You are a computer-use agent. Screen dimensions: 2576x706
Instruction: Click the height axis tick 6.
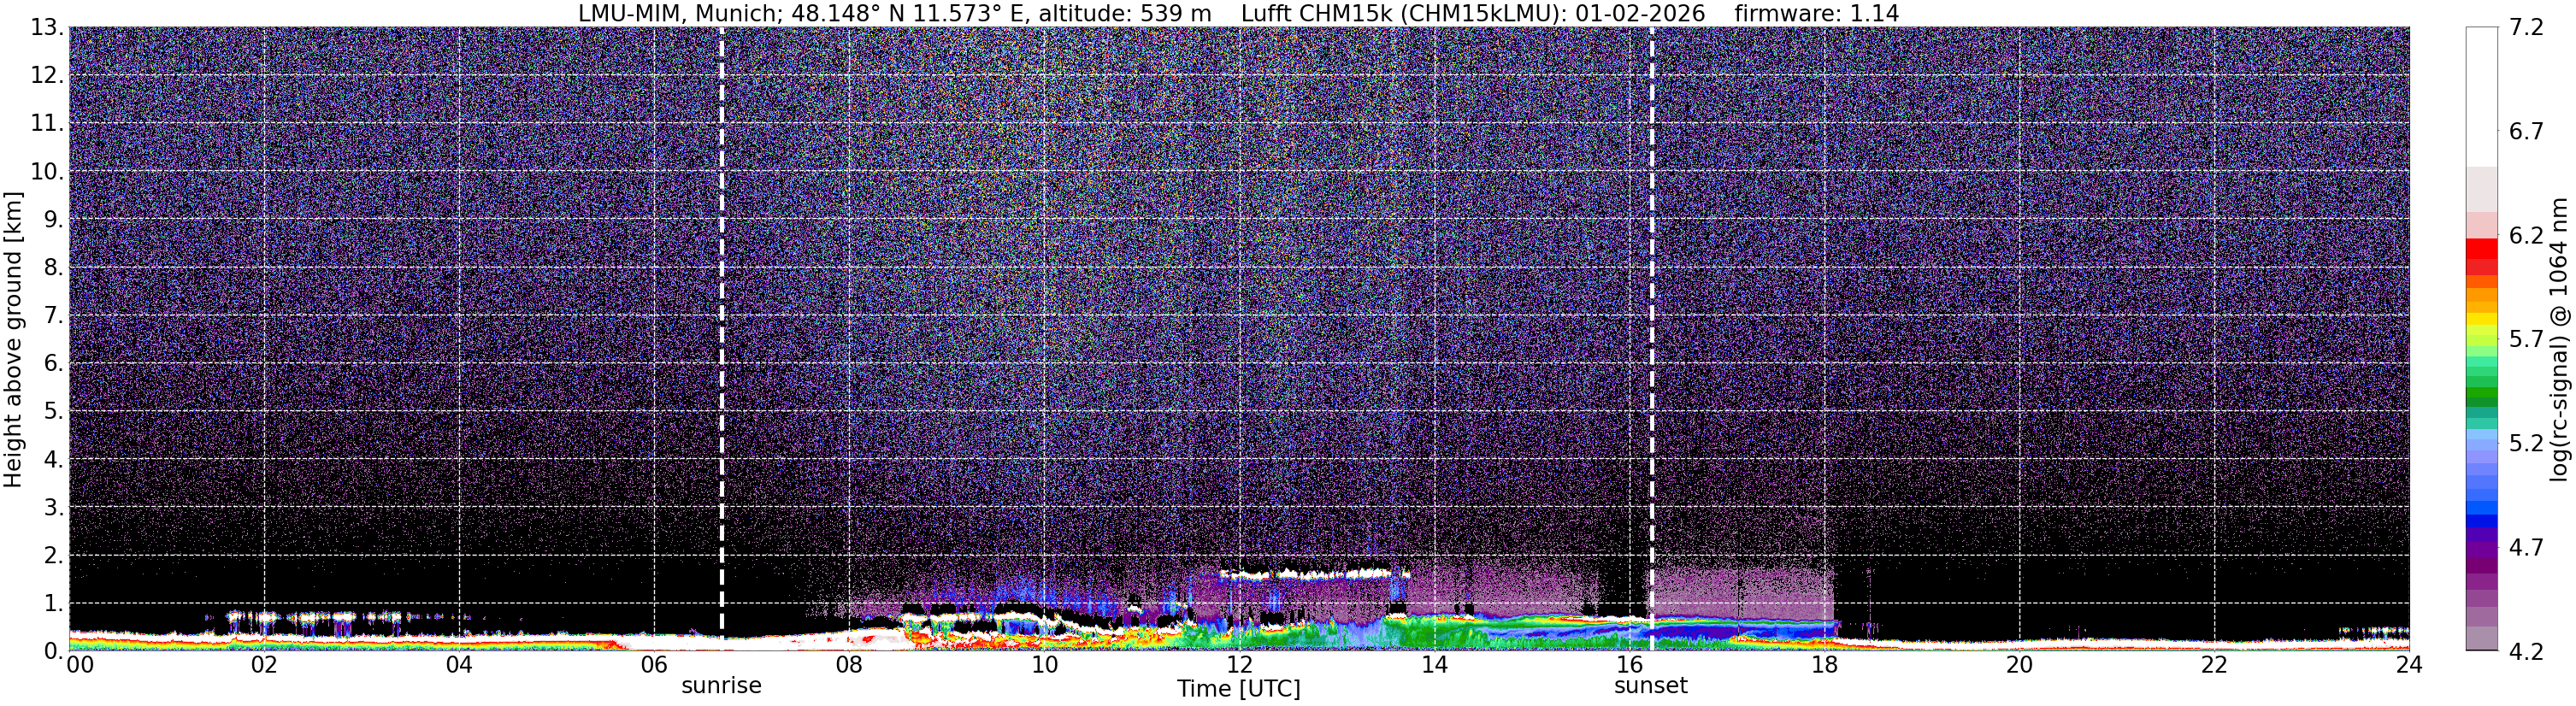pyautogui.click(x=53, y=364)
